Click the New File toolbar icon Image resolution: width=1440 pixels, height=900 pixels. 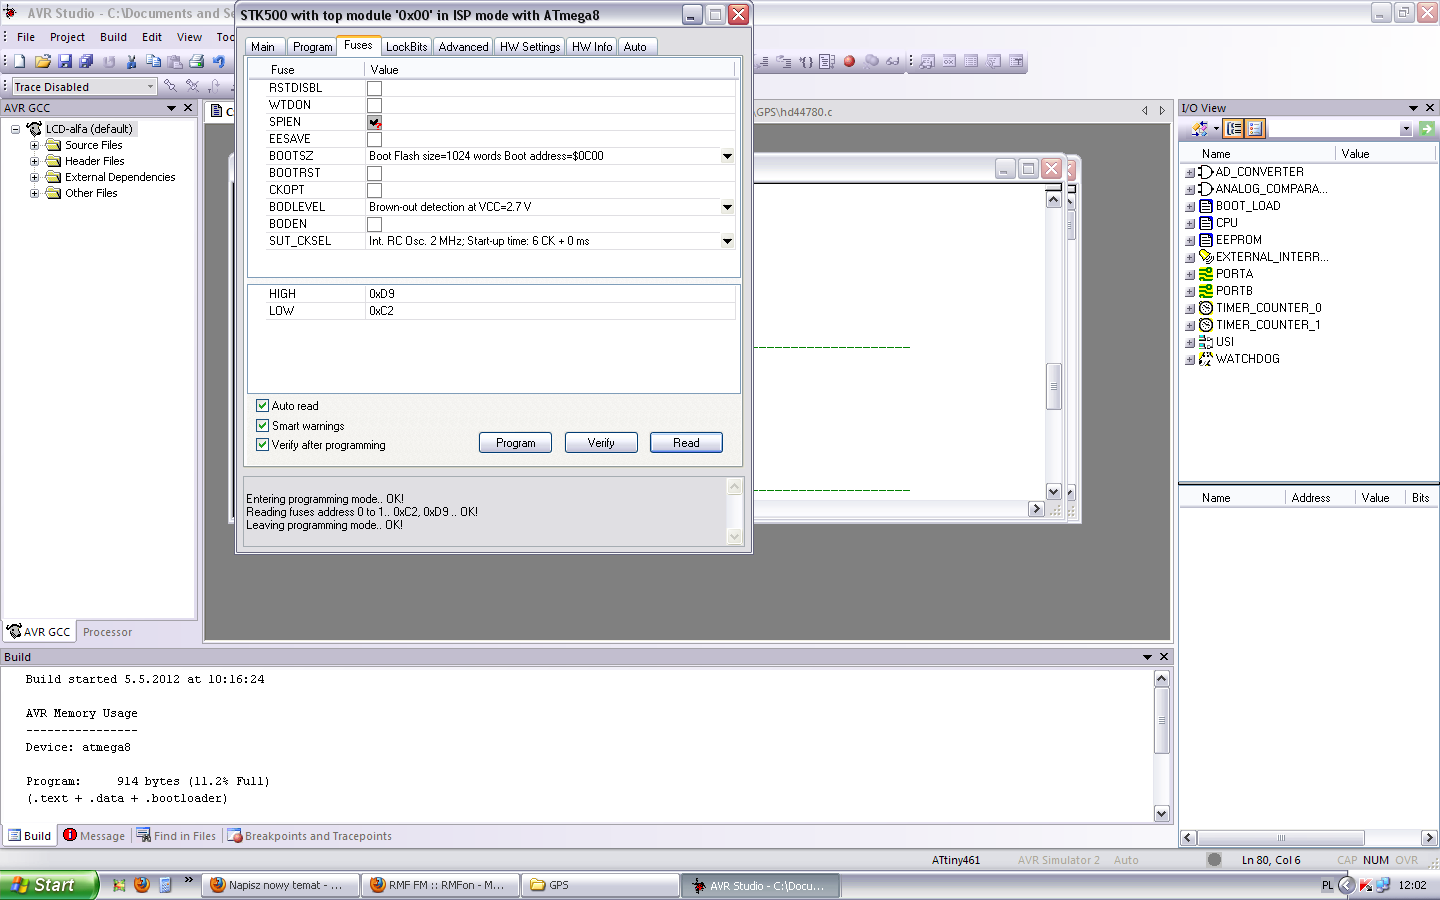point(19,62)
